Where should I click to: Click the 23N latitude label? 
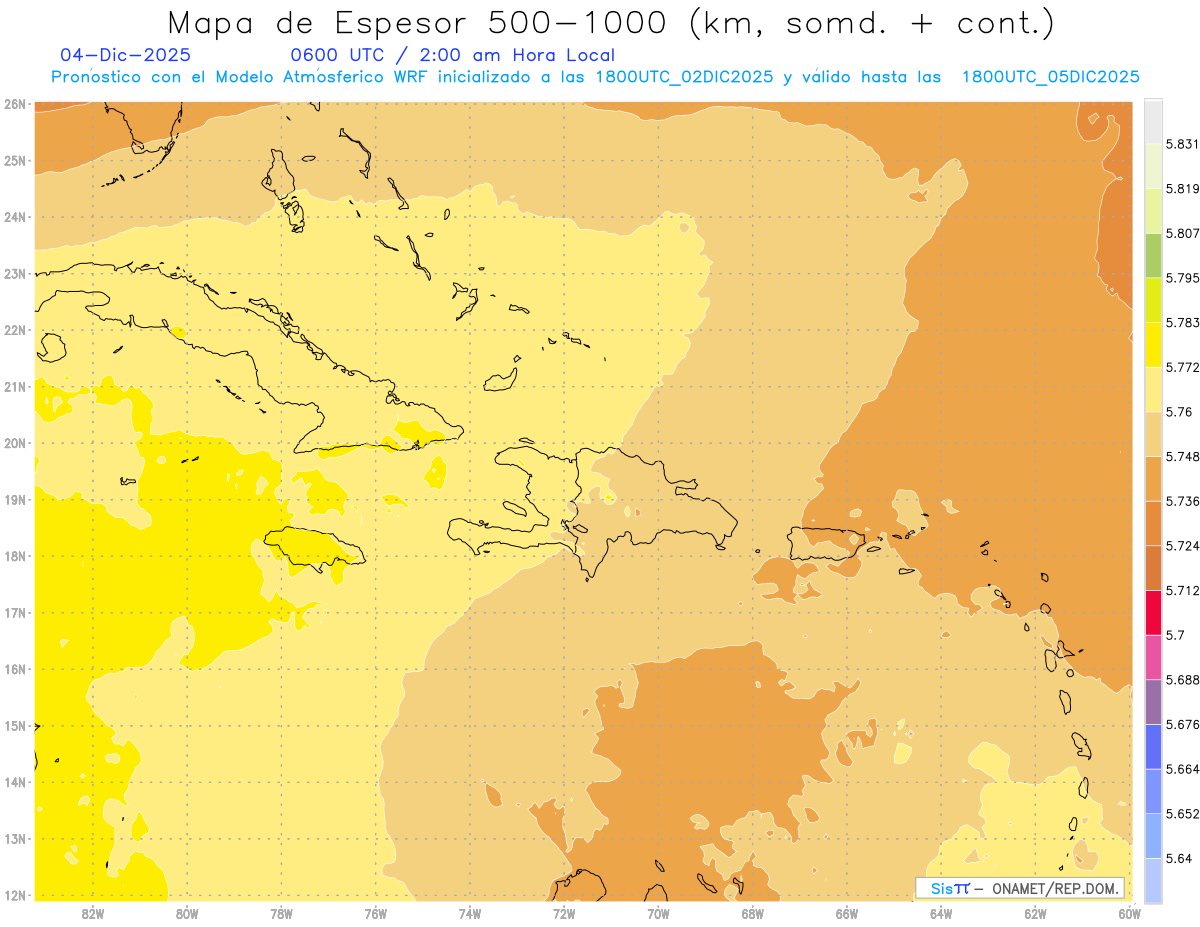pyautogui.click(x=14, y=273)
